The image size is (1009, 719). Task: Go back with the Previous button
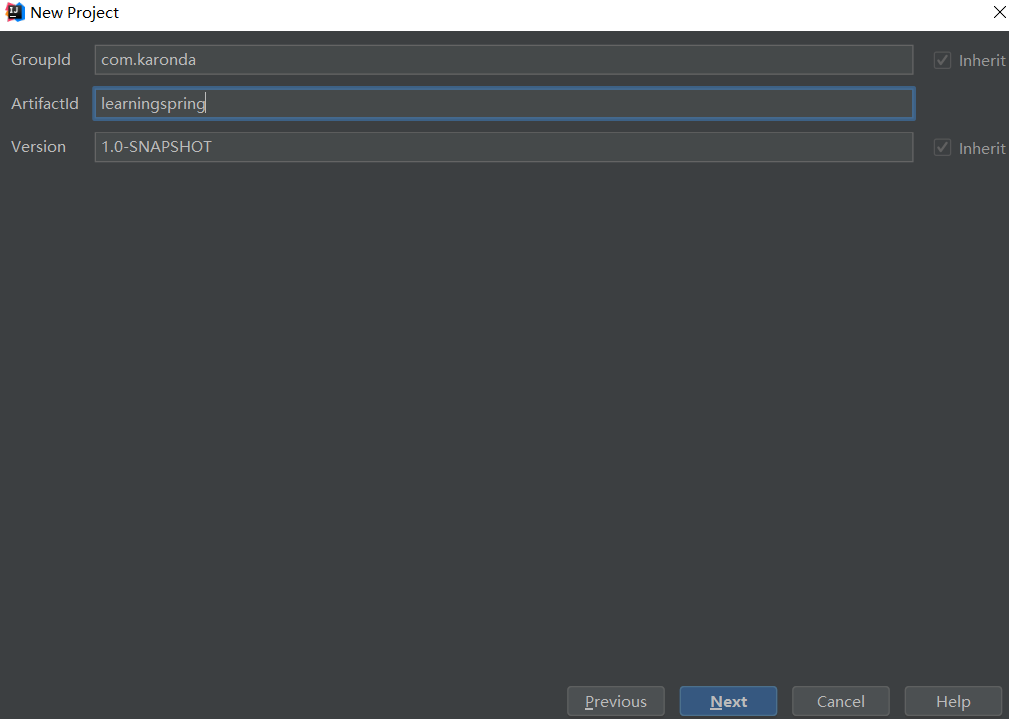615,701
